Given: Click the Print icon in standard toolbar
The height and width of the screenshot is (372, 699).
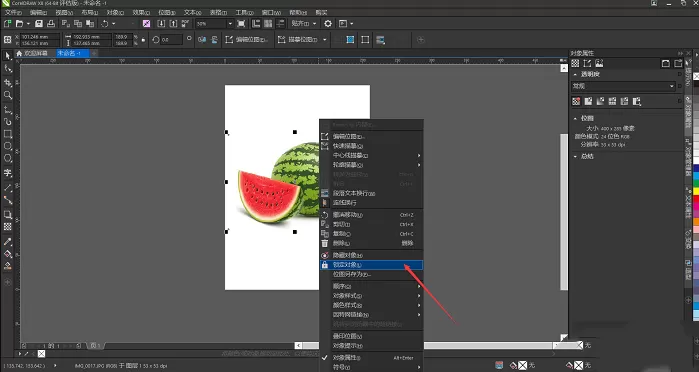Looking at the screenshot, I should [x=51, y=24].
